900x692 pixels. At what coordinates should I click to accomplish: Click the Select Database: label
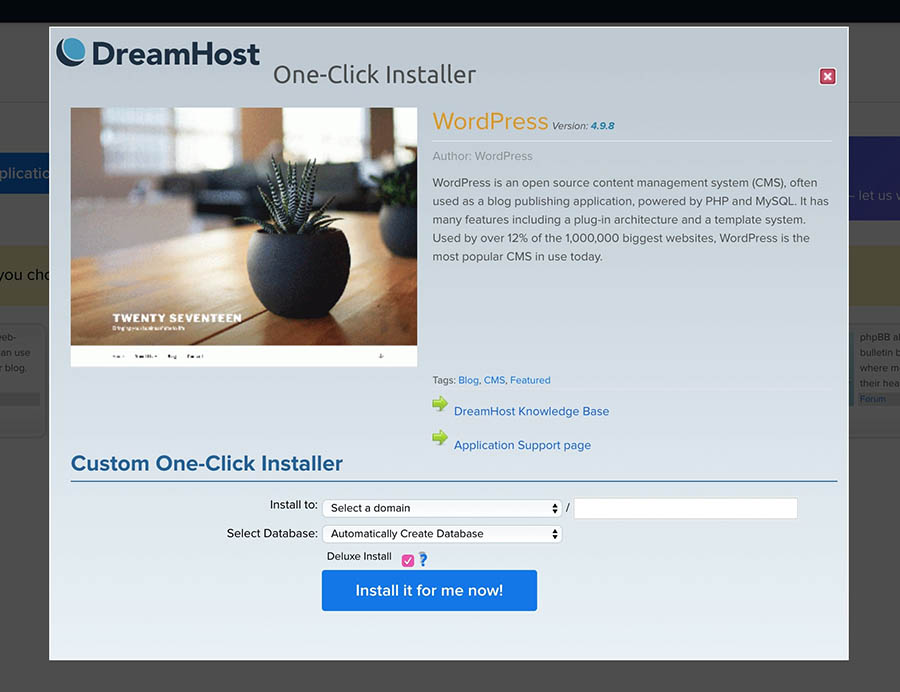pyautogui.click(x=272, y=534)
